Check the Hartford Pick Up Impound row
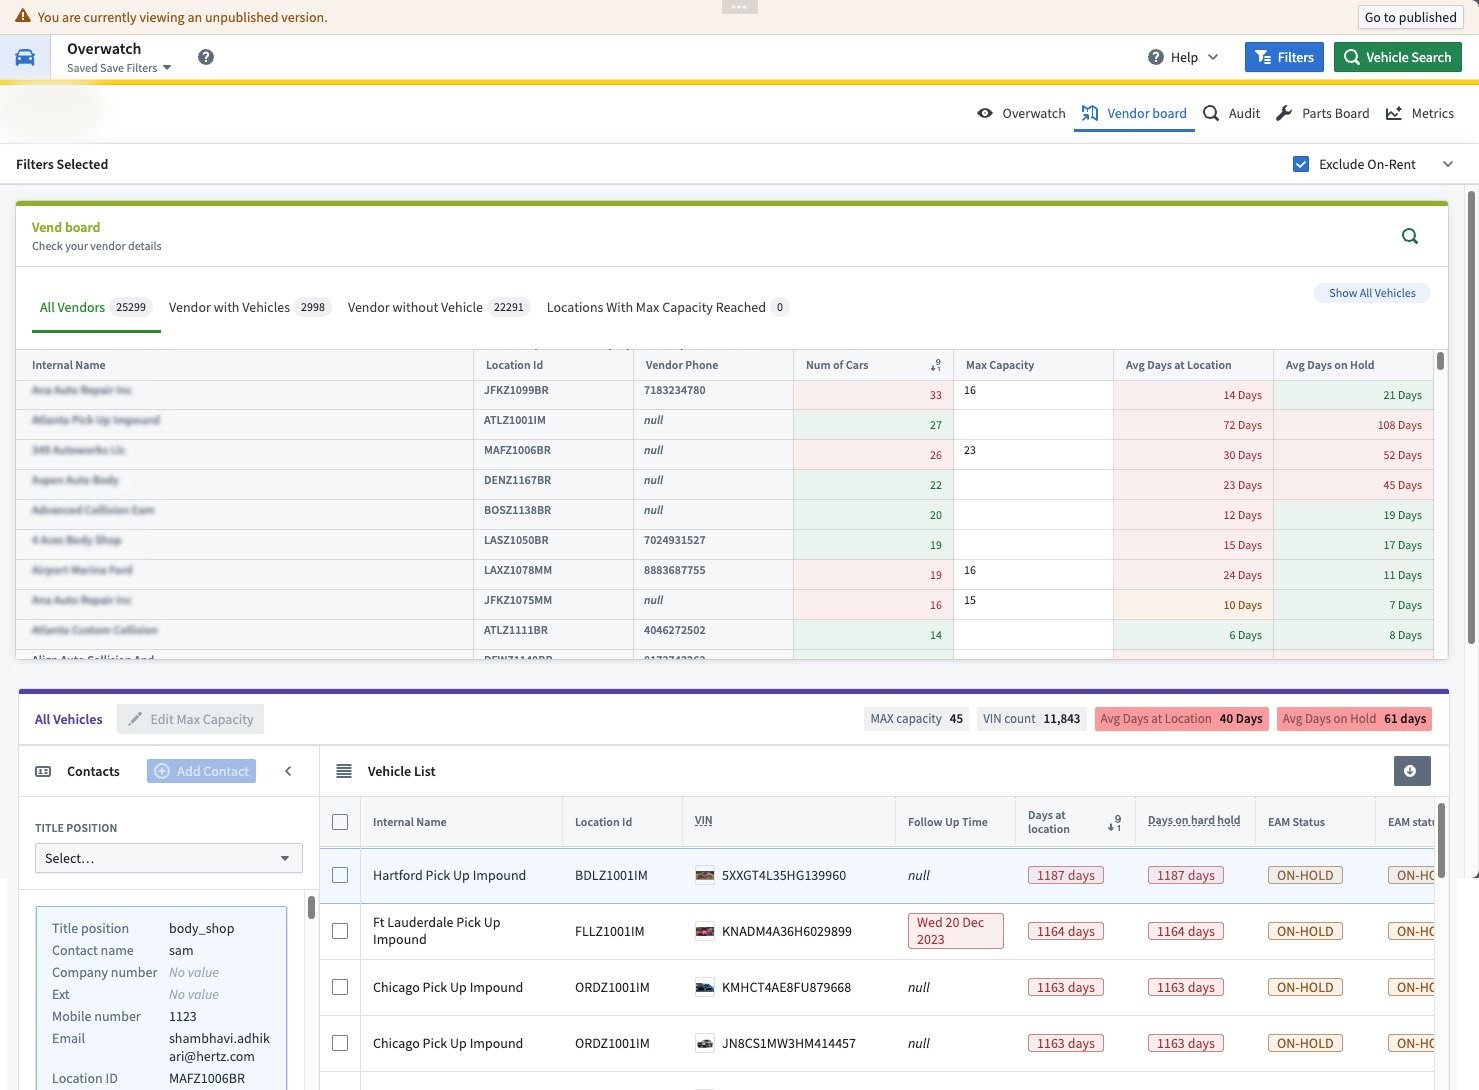This screenshot has width=1479, height=1090. click(x=340, y=875)
